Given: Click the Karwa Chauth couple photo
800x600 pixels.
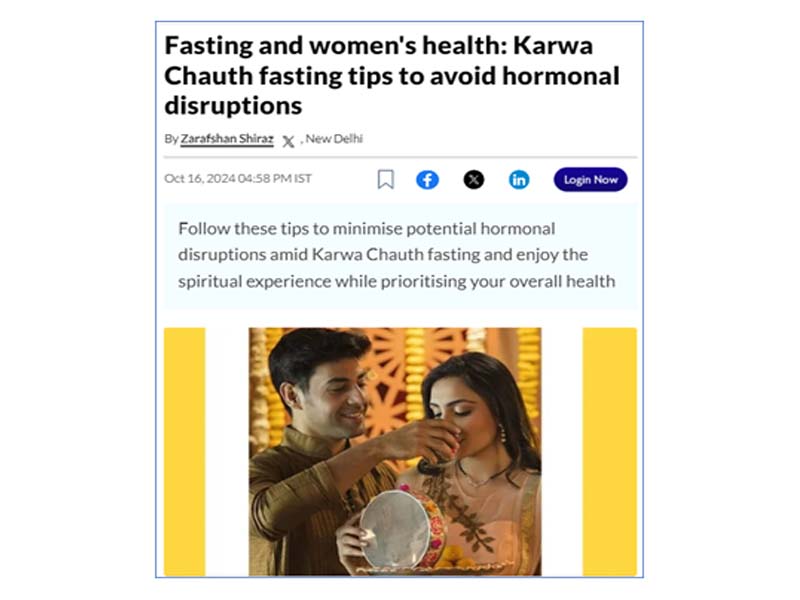Looking at the screenshot, I should click(395, 452).
